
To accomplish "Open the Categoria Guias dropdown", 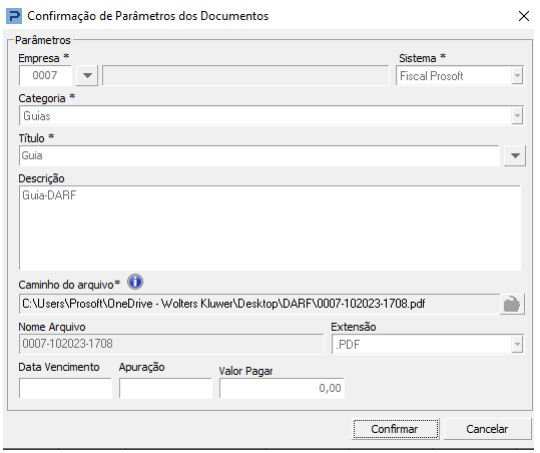I will point(517,115).
